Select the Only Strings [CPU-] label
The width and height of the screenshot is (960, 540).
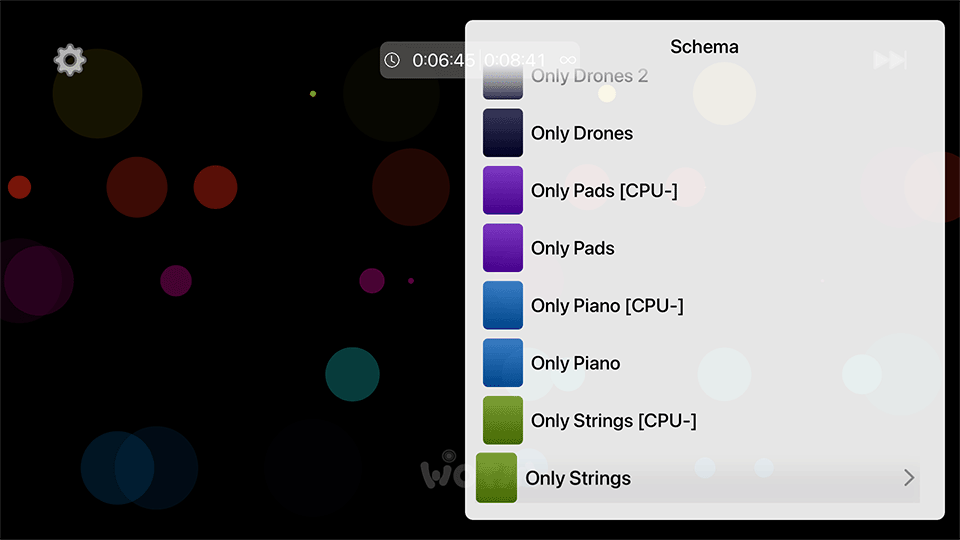coord(614,420)
